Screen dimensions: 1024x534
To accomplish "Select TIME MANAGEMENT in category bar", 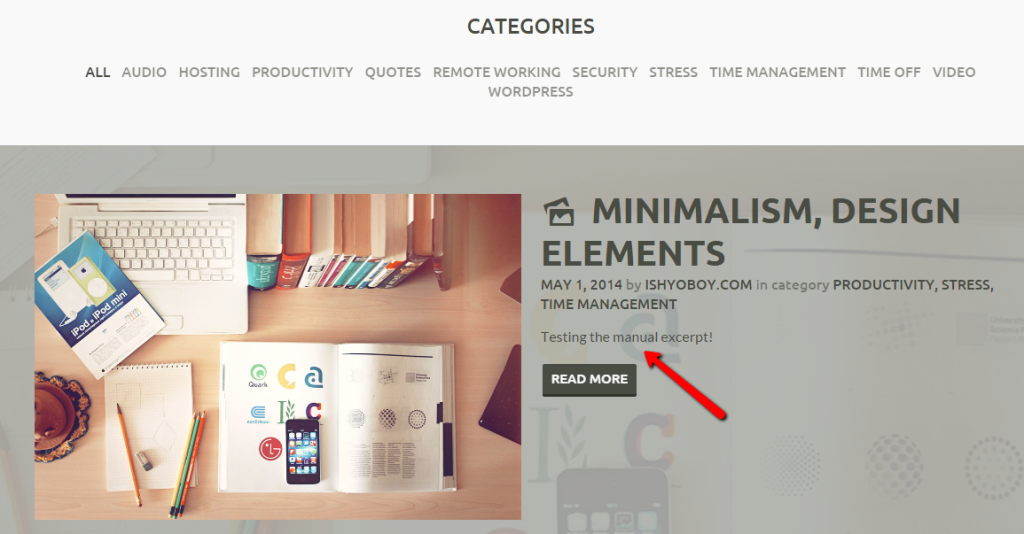I will (x=777, y=72).
